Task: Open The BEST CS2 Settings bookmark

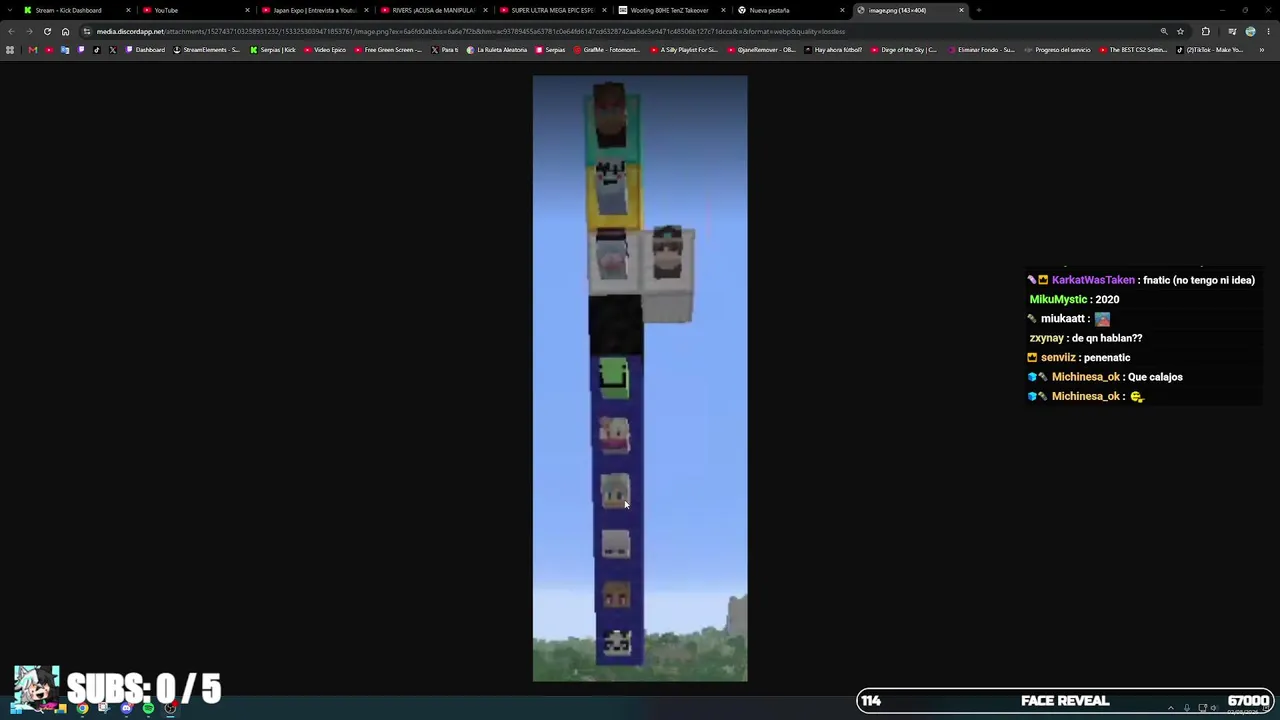Action: [x=1133, y=50]
